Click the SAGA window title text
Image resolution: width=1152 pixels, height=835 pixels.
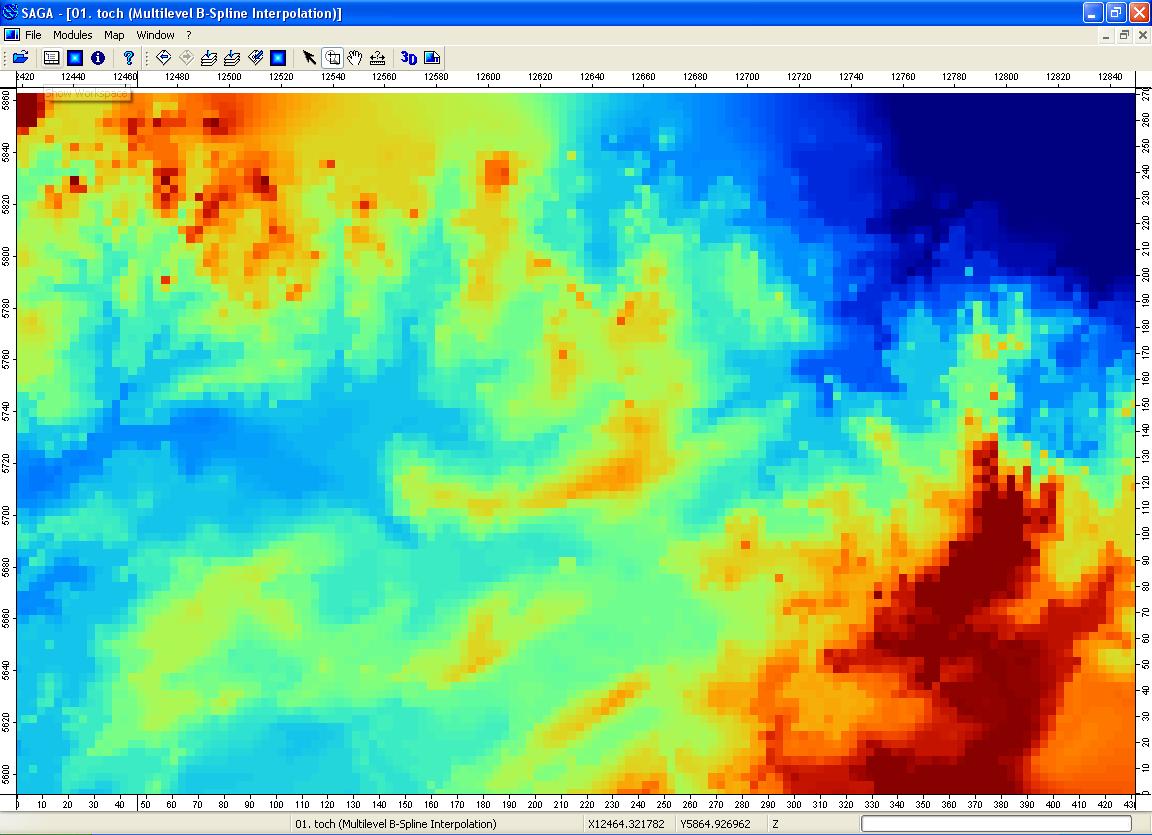[x=181, y=13]
